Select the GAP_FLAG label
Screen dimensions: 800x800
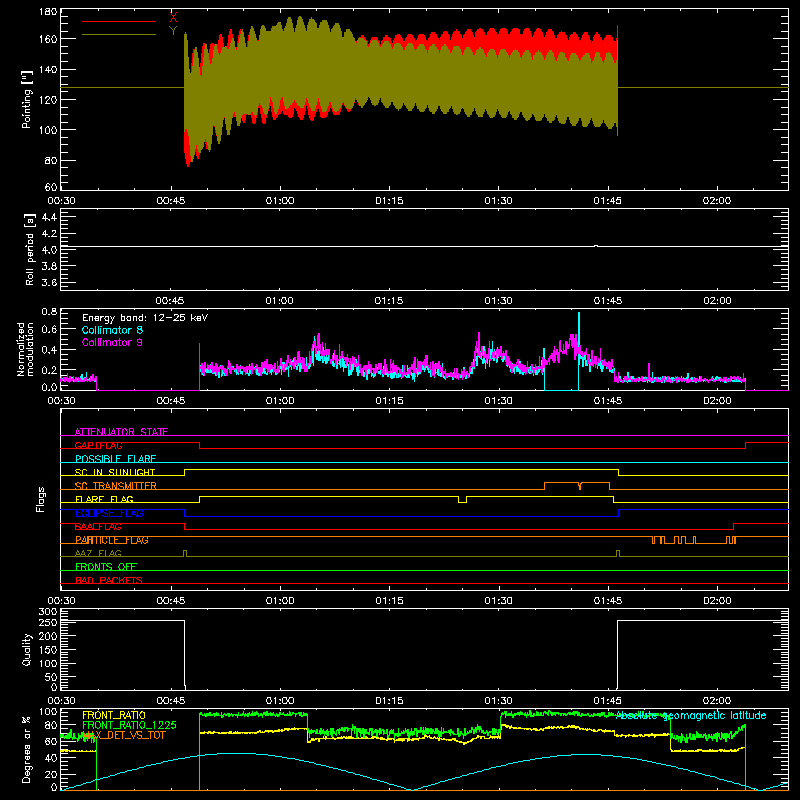click(98, 445)
